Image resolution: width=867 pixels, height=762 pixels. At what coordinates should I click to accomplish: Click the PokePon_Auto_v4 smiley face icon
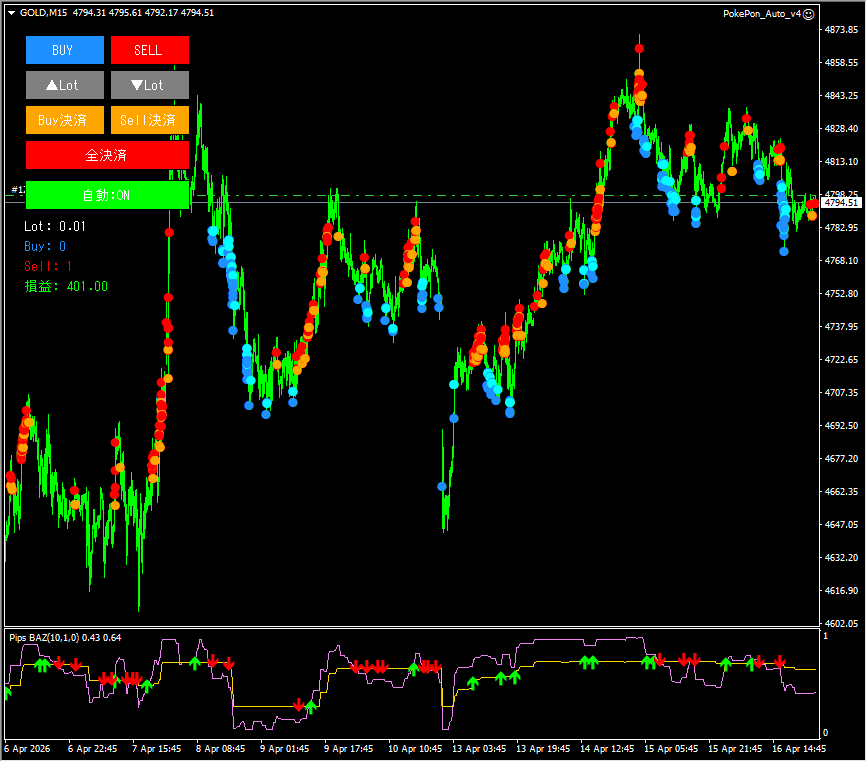[809, 13]
